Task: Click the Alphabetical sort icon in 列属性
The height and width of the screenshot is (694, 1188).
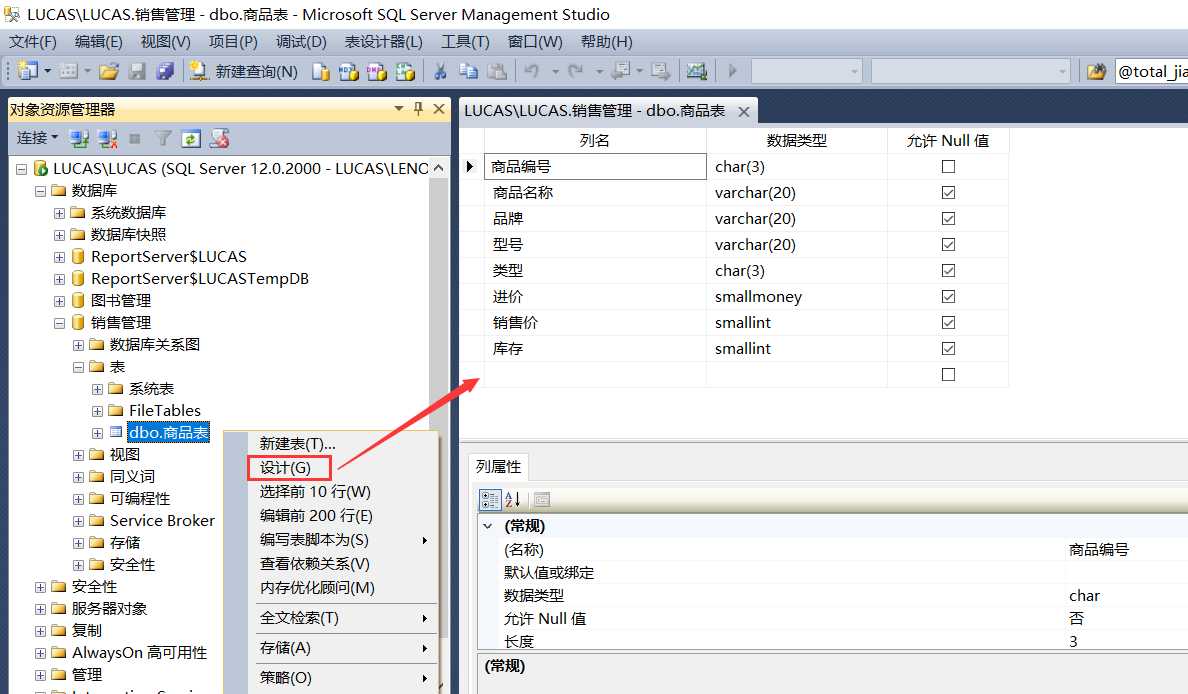Action: [x=513, y=499]
